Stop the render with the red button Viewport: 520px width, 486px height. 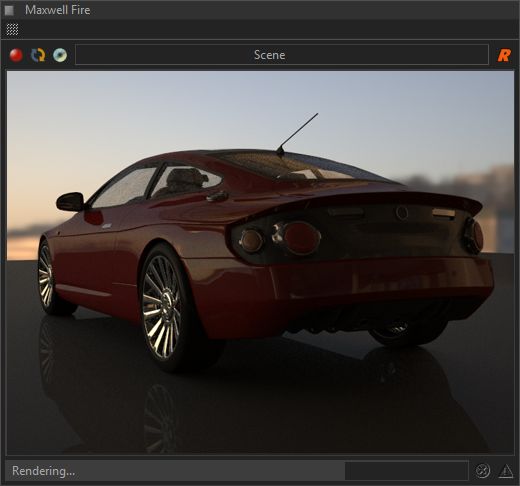coord(16,55)
